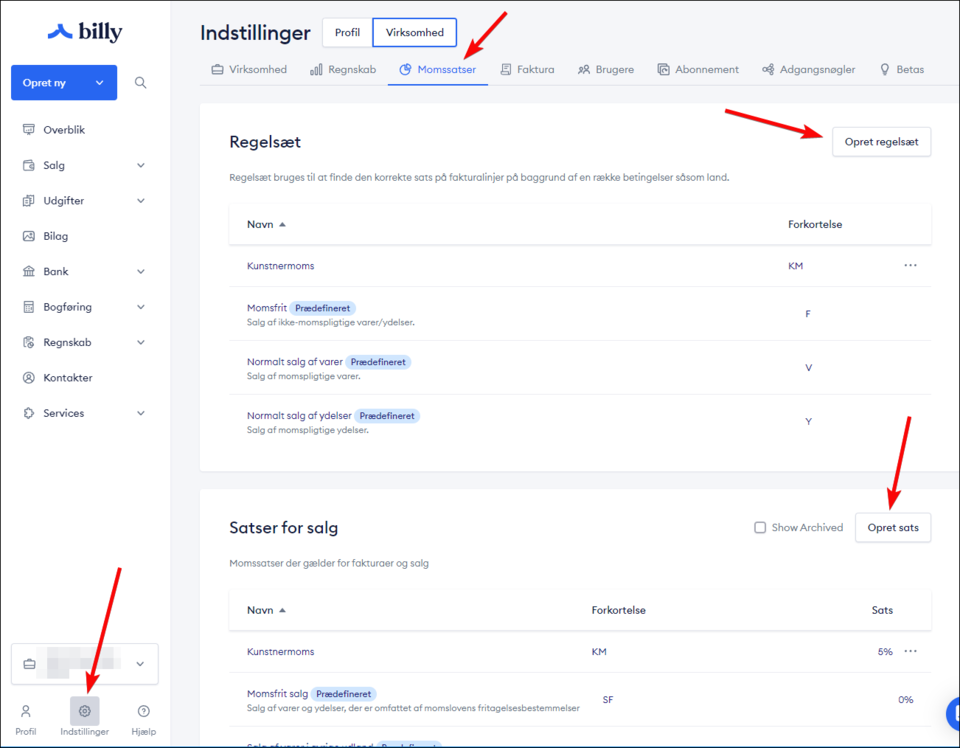960x748 pixels.
Task: Open Bilag in the sidebar
Action: click(x=55, y=236)
